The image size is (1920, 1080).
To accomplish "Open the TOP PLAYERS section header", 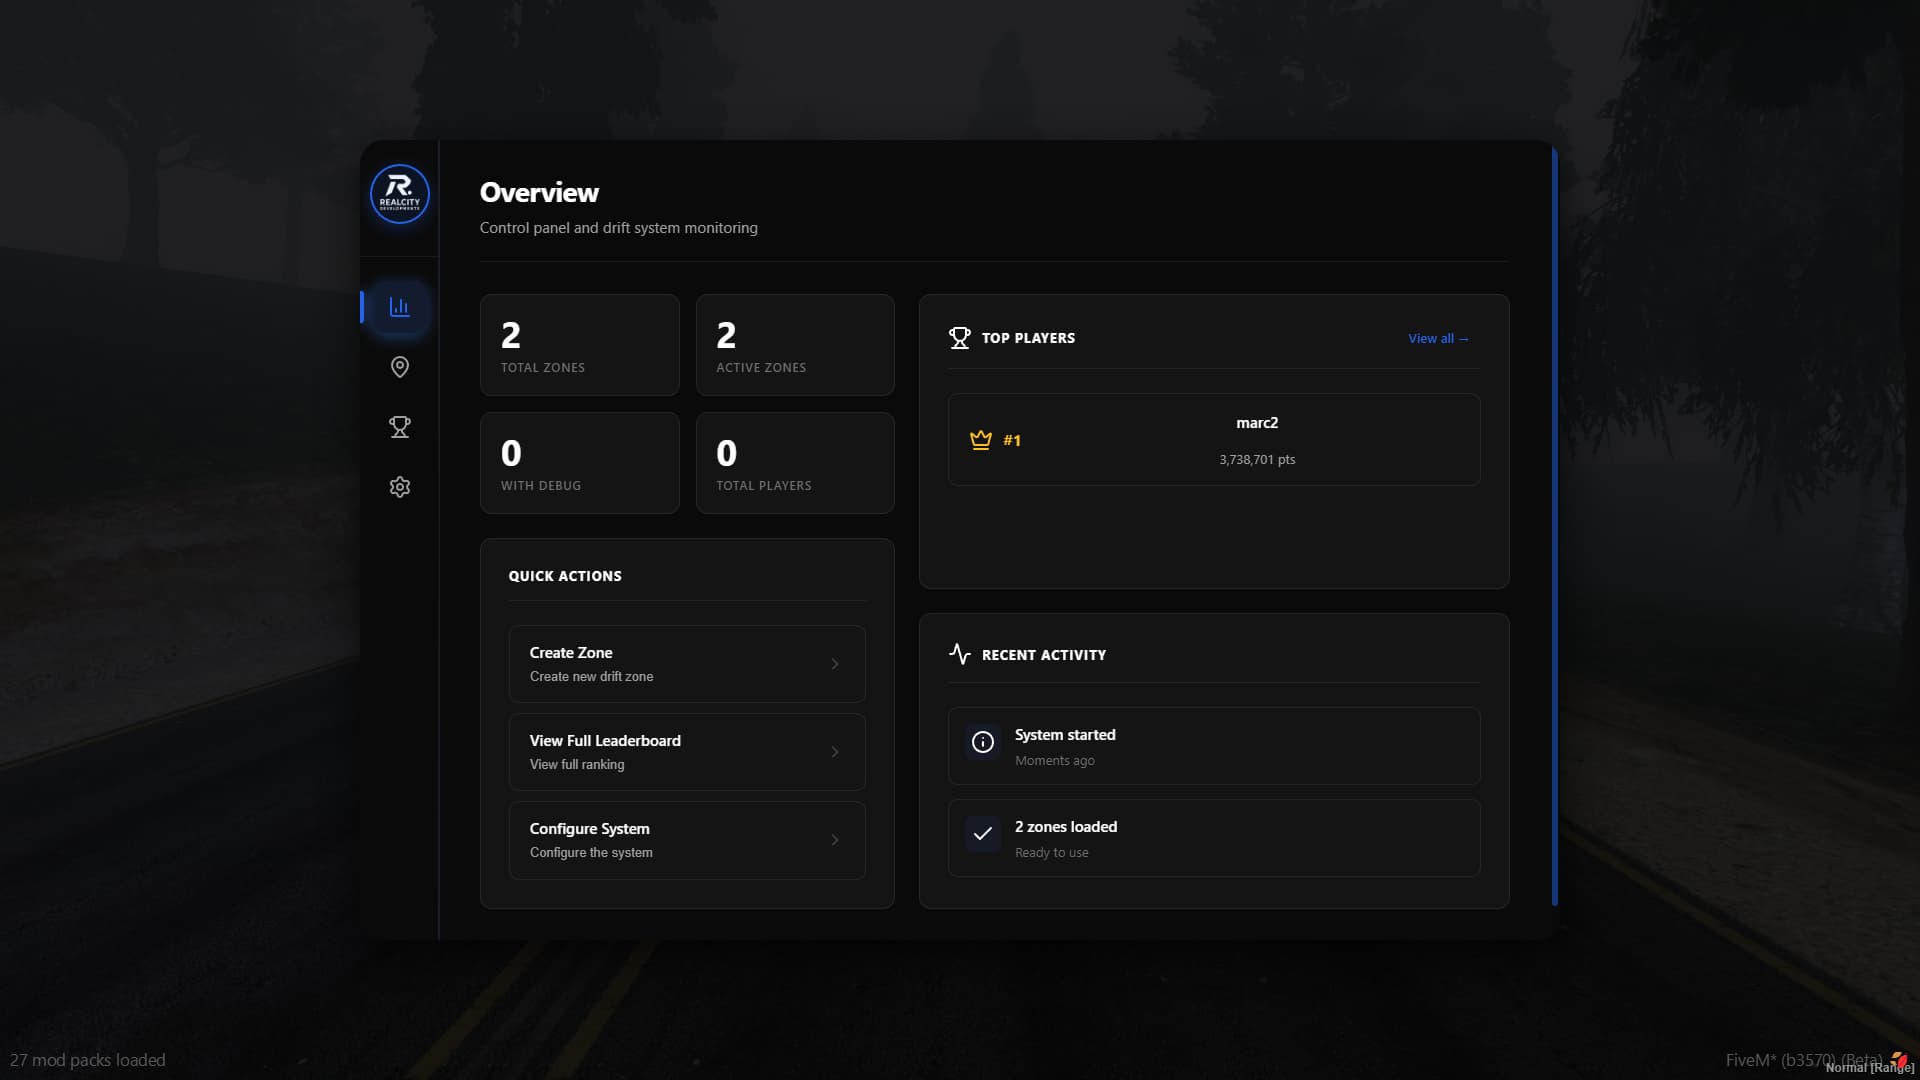I will click(1027, 338).
